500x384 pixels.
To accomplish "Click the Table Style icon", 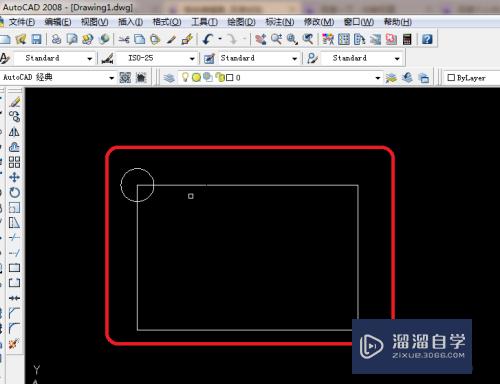I will (x=209, y=59).
